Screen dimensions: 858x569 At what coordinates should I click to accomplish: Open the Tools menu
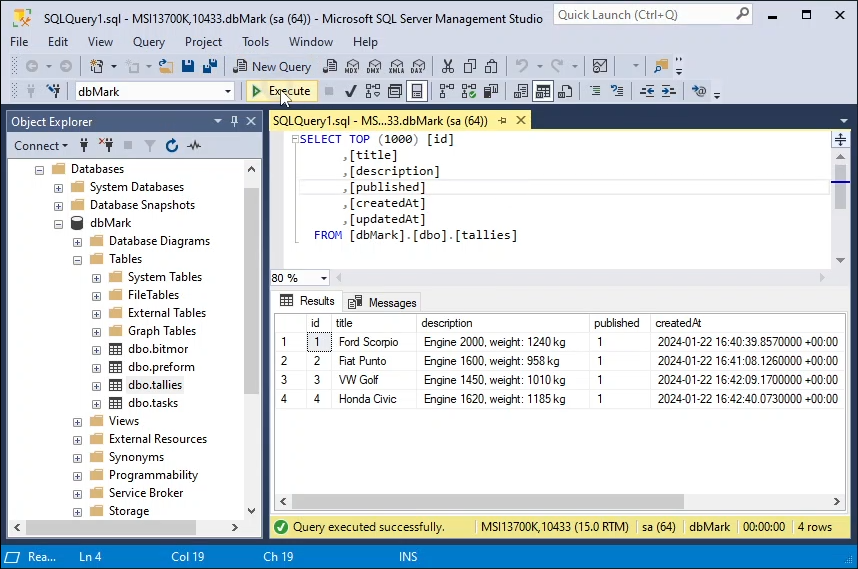[x=256, y=42]
